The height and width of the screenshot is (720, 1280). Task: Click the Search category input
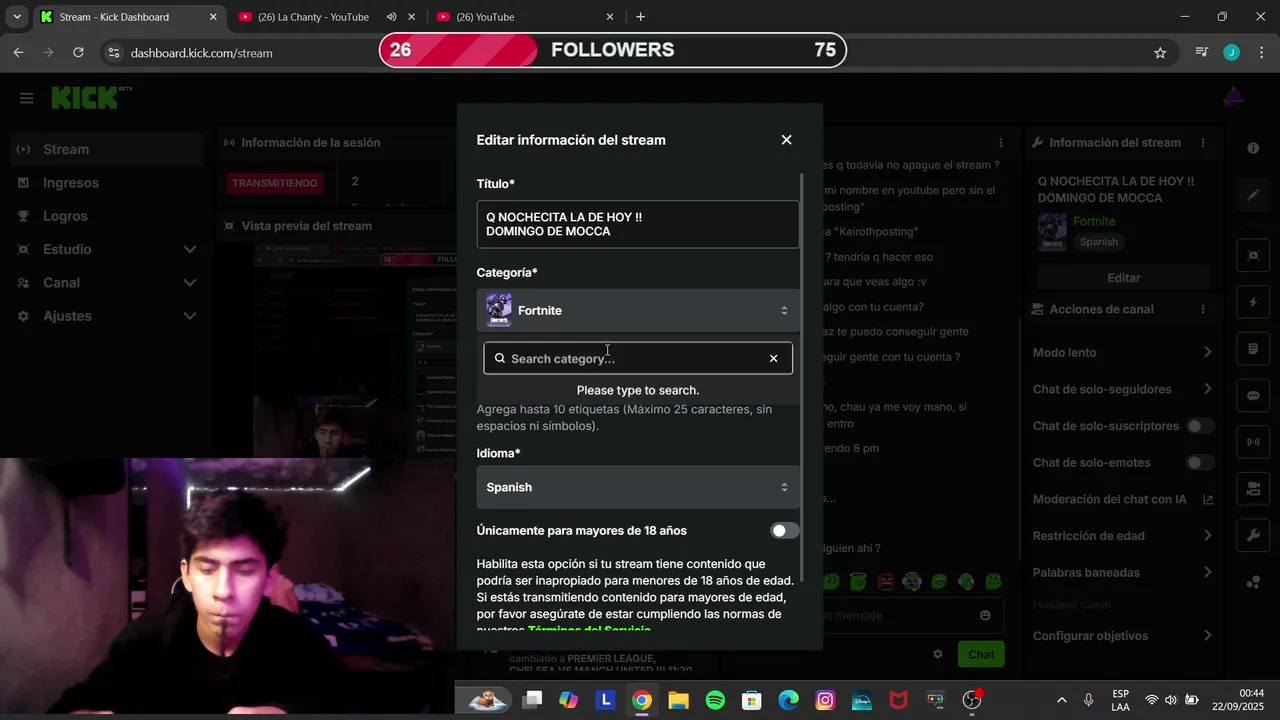[x=637, y=358]
